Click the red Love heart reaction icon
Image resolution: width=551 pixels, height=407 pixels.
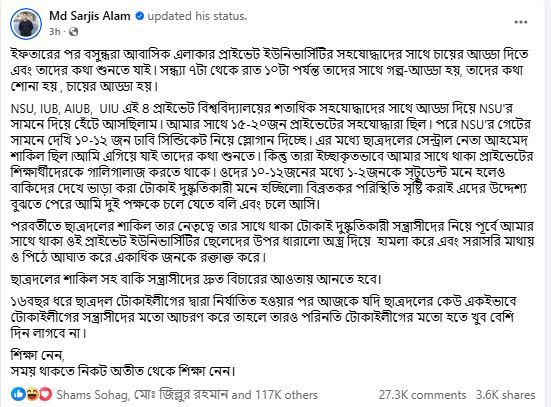(45, 394)
